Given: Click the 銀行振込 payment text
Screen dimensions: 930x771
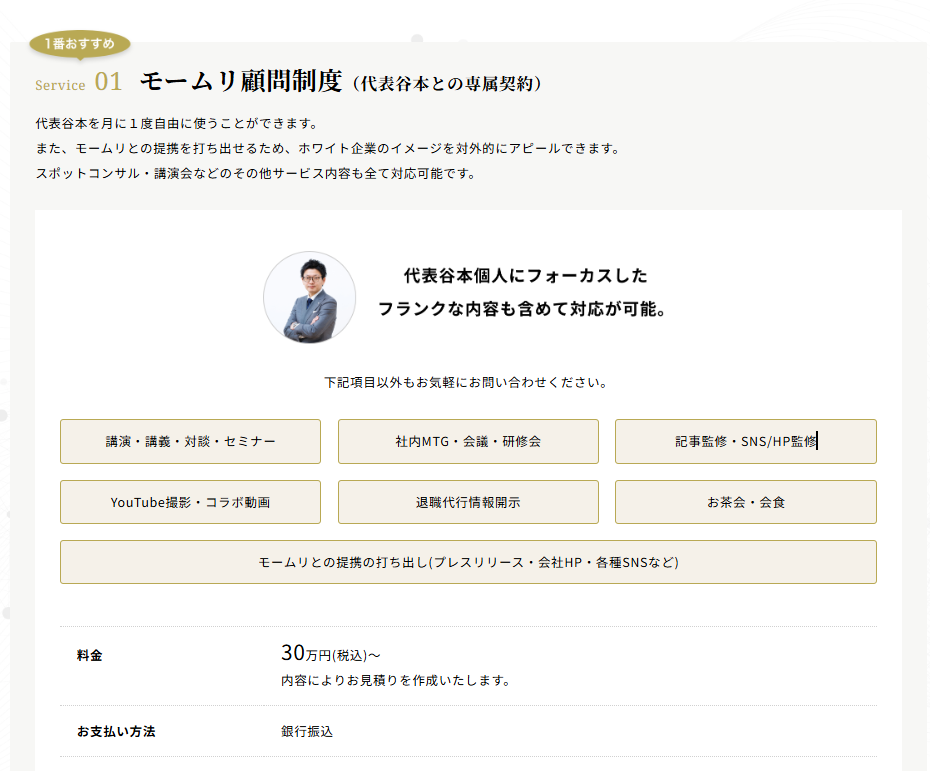Looking at the screenshot, I should (307, 731).
